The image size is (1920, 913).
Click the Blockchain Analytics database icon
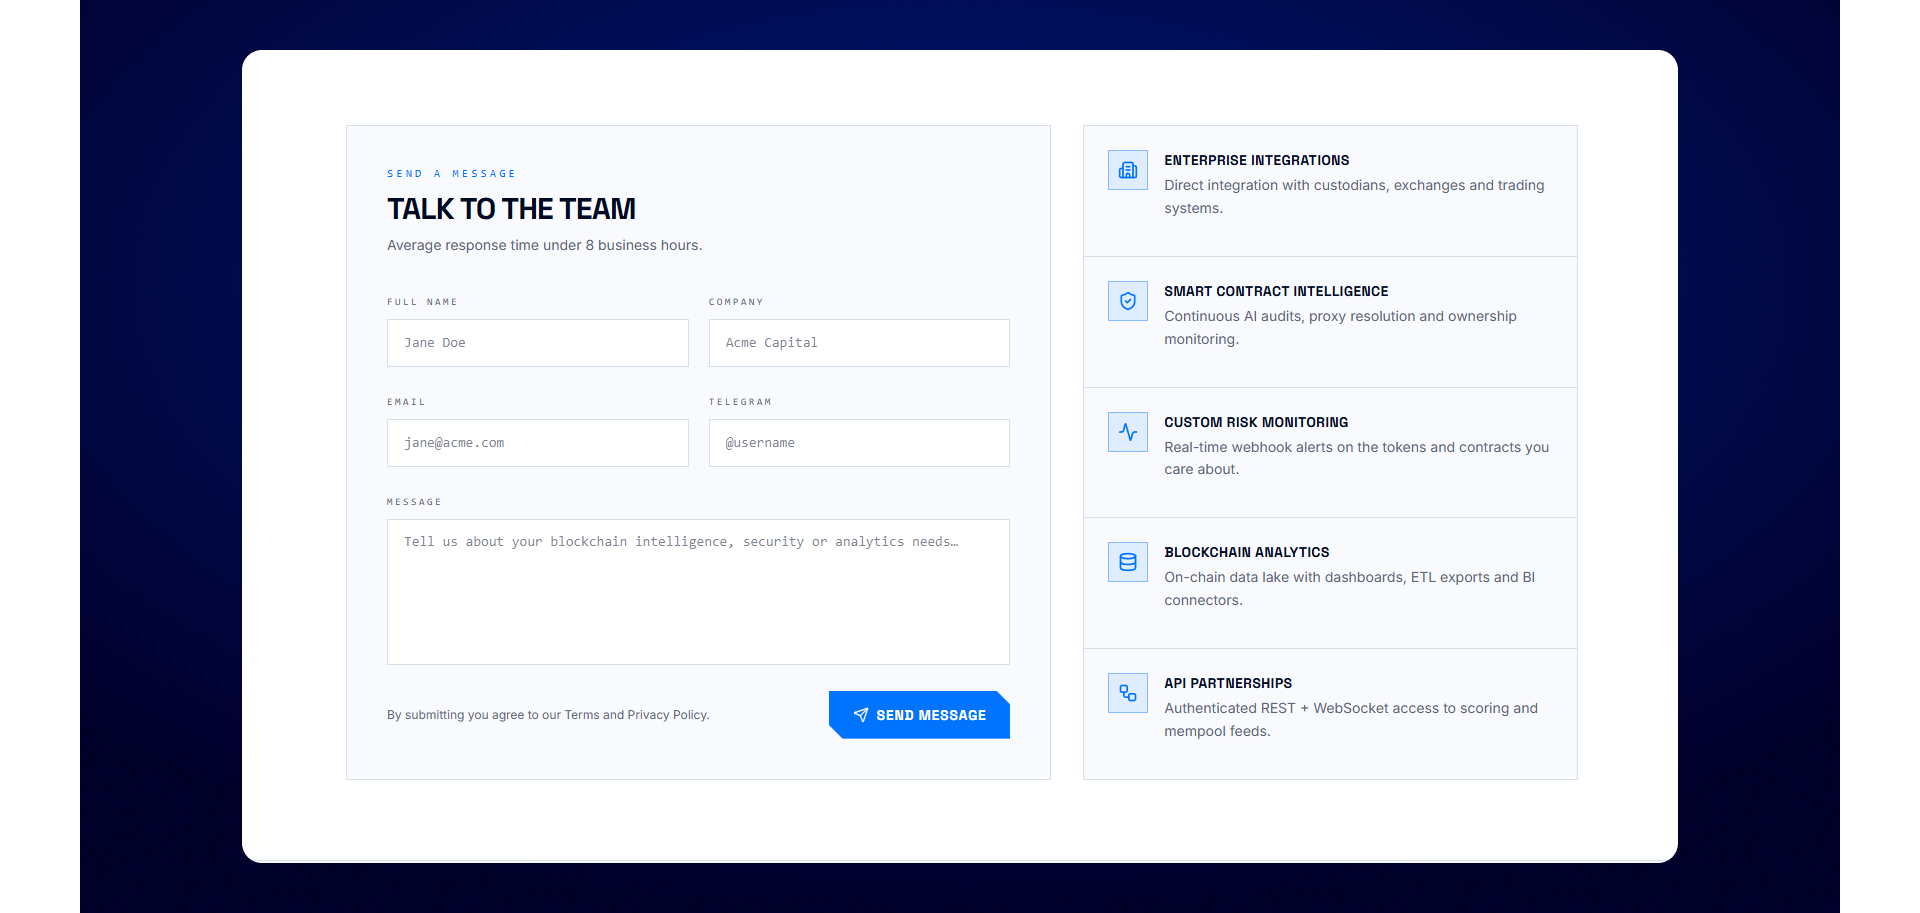1128,562
